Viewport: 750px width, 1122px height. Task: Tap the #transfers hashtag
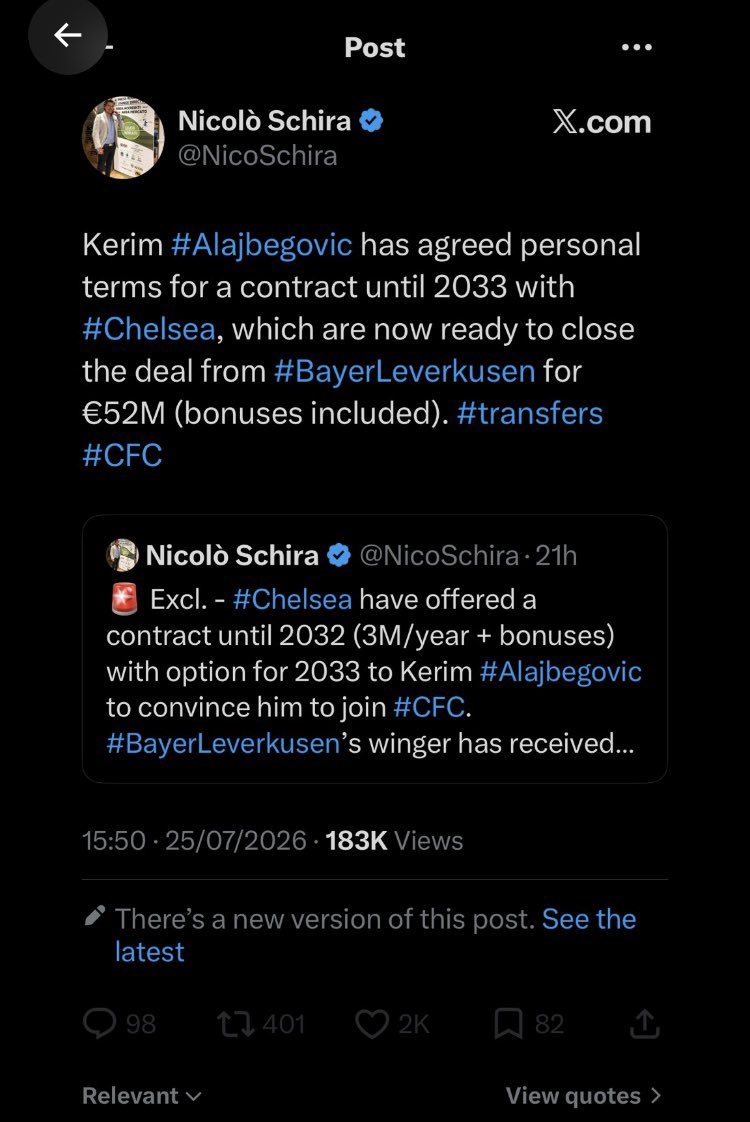(530, 414)
